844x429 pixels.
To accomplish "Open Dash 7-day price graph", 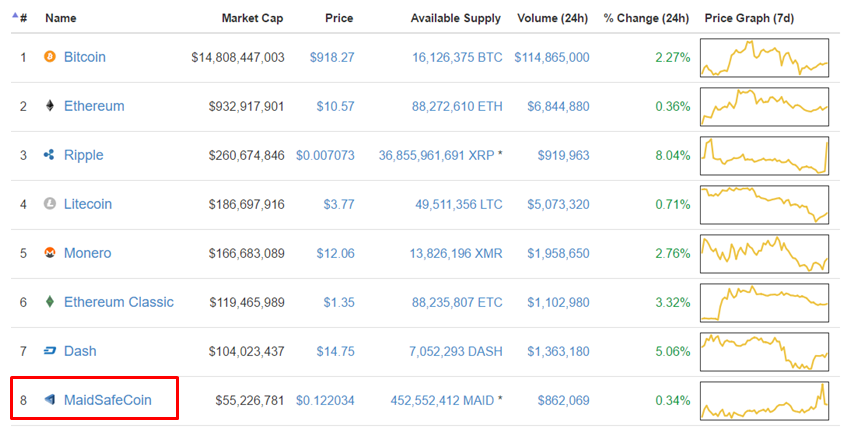I will pyautogui.click(x=764, y=351).
